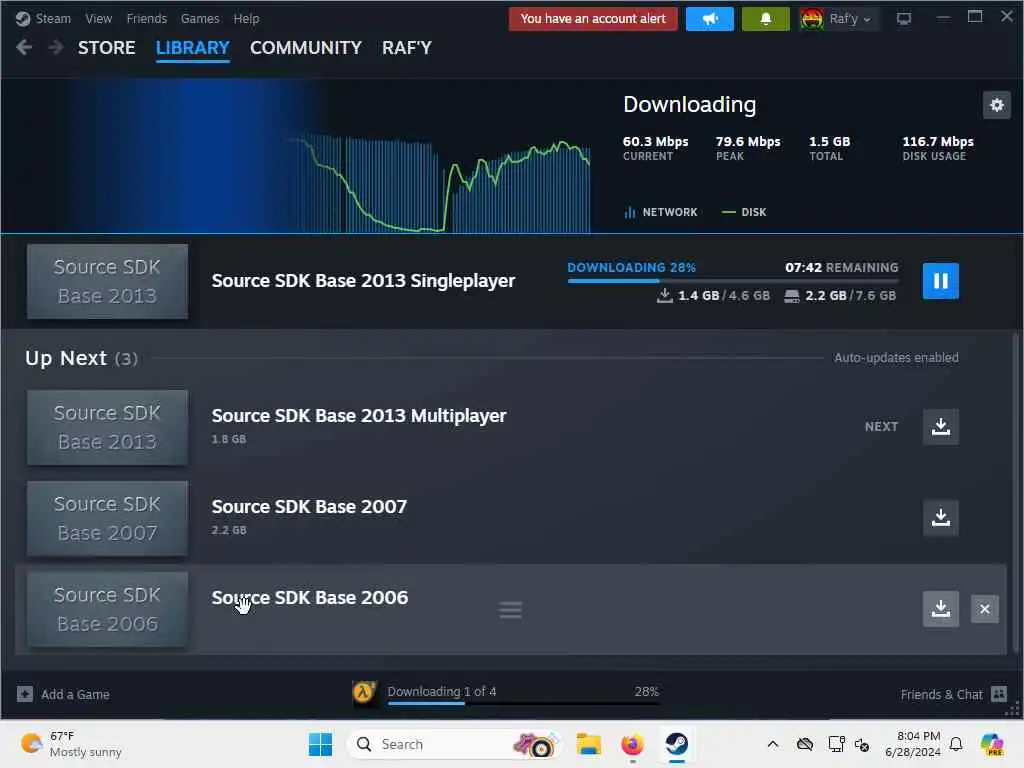Open Source SDK Base 2013 Singleplayer thumbnail
Viewport: 1024px width, 768px height.
tap(107, 281)
